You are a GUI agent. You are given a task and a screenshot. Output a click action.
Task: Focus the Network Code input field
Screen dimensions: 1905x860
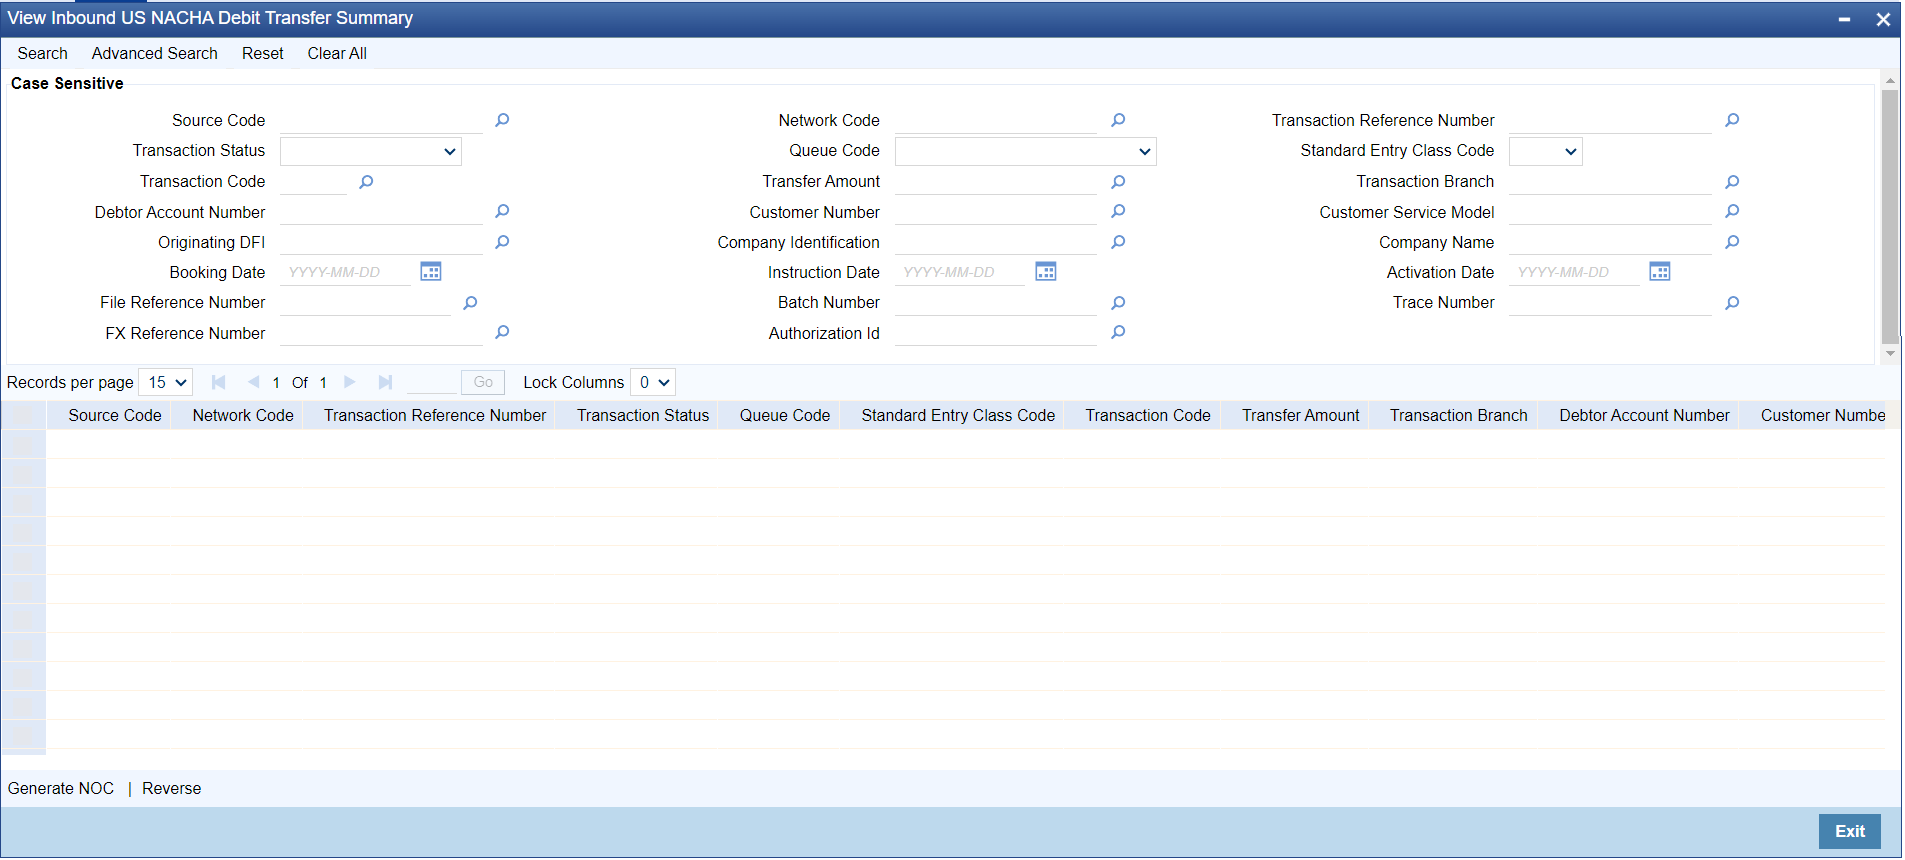point(996,120)
